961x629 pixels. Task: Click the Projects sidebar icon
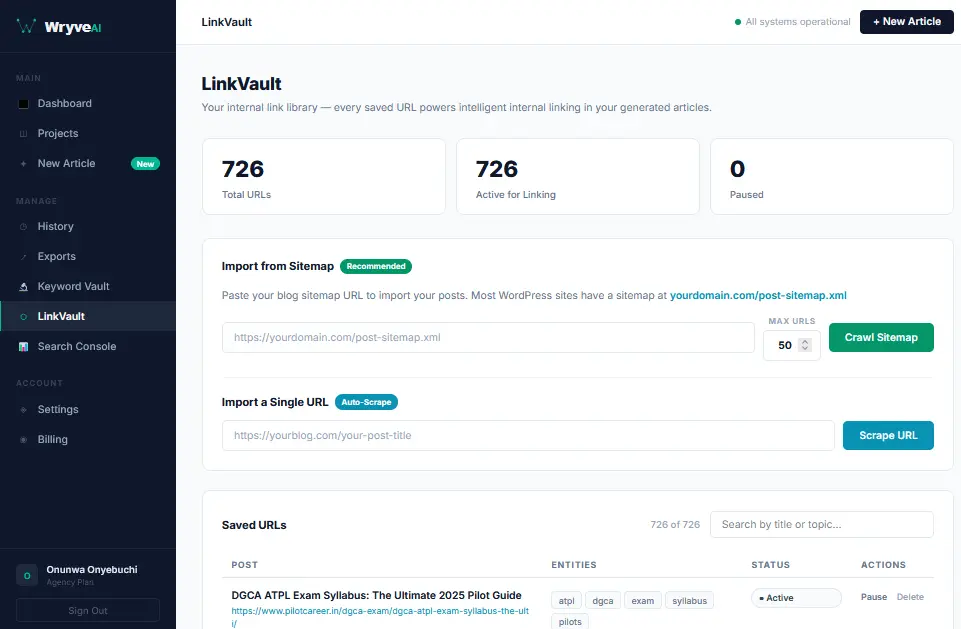pos(23,134)
